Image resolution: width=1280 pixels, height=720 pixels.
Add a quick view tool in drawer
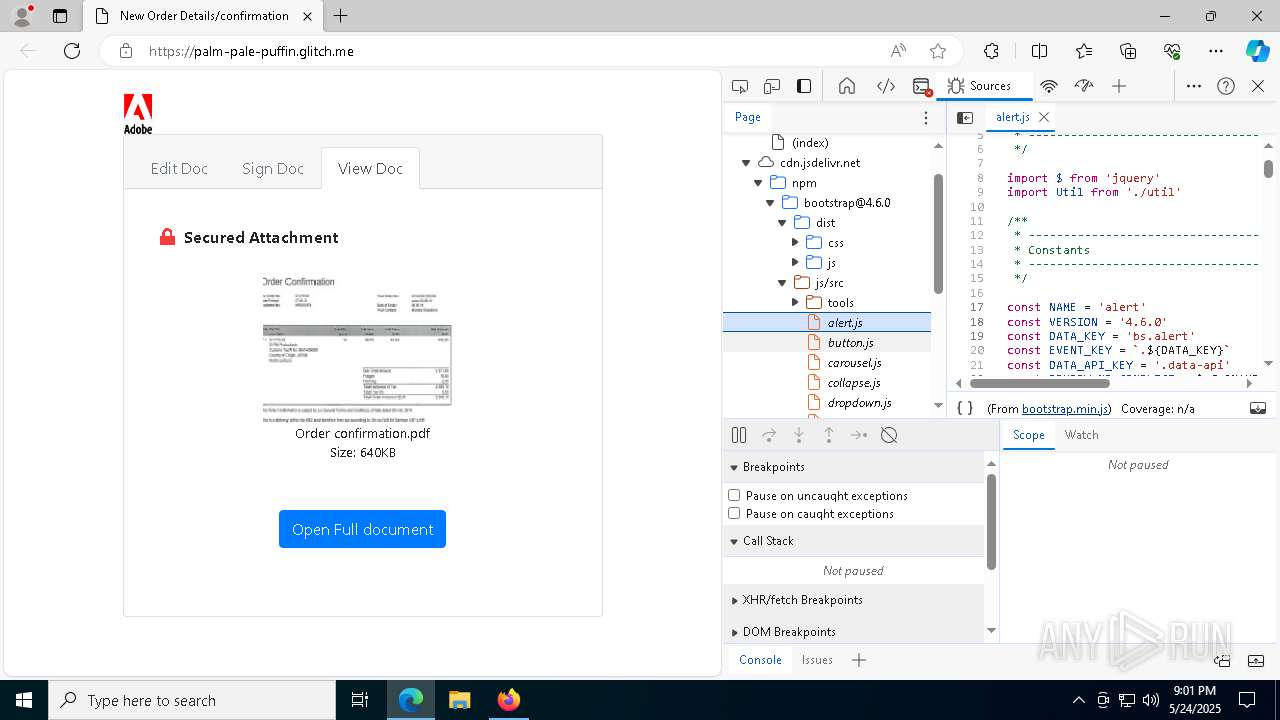pos(859,660)
